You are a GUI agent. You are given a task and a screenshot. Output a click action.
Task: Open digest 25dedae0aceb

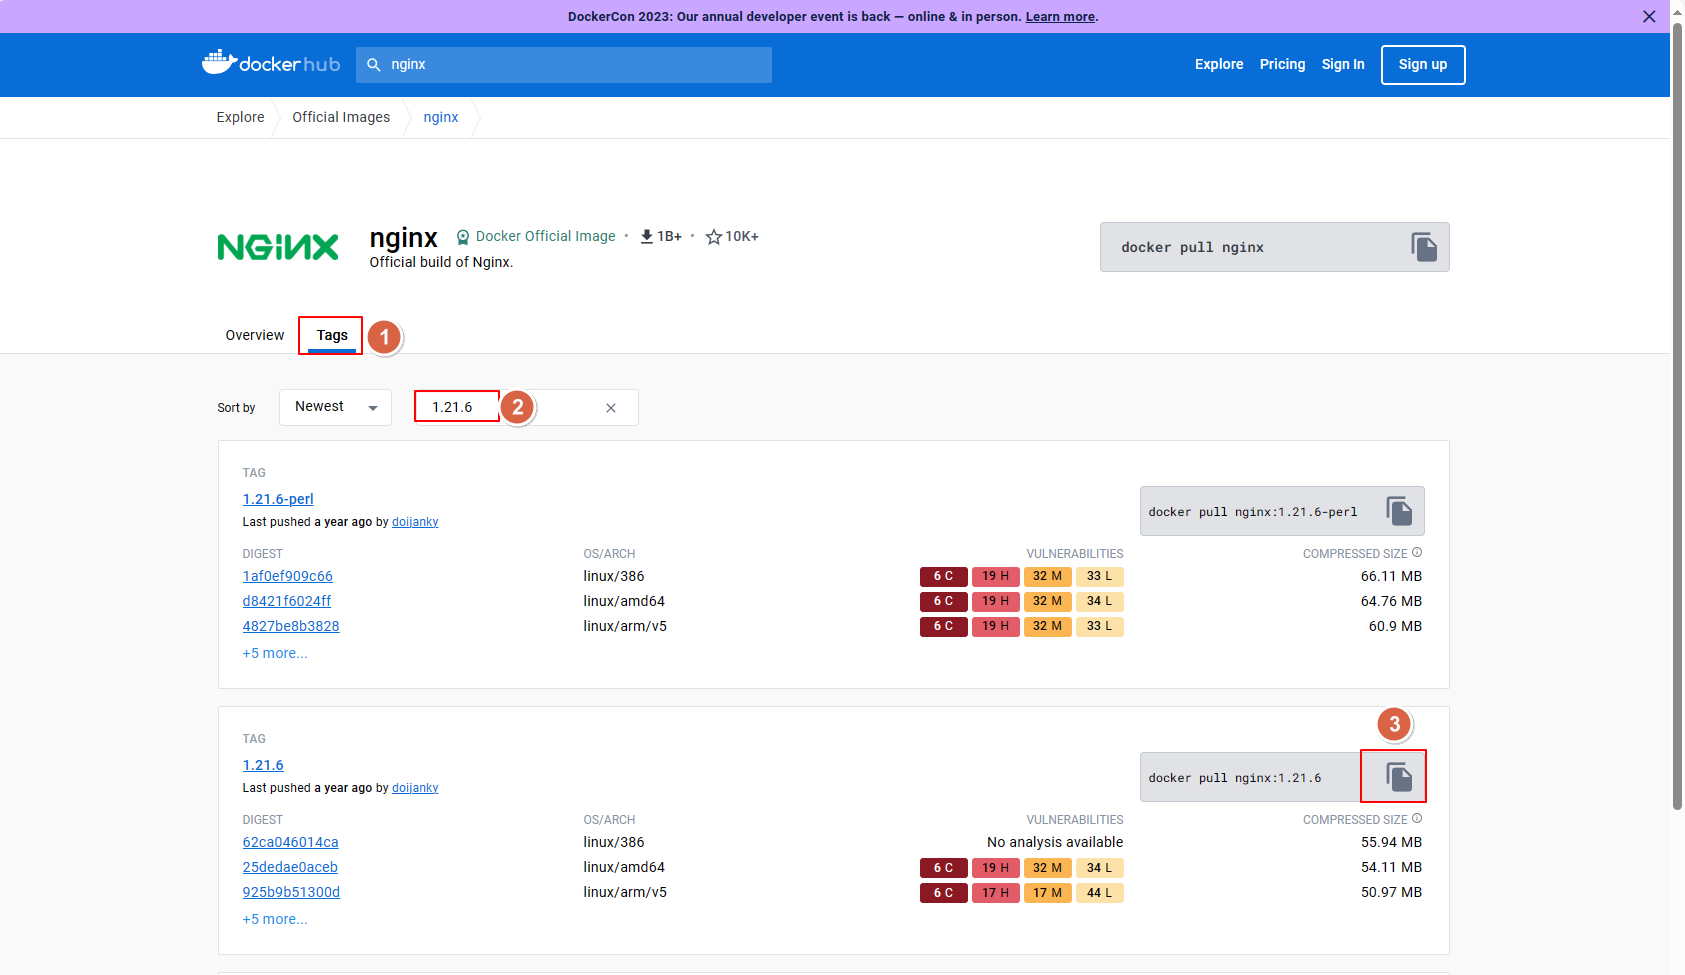tap(290, 867)
